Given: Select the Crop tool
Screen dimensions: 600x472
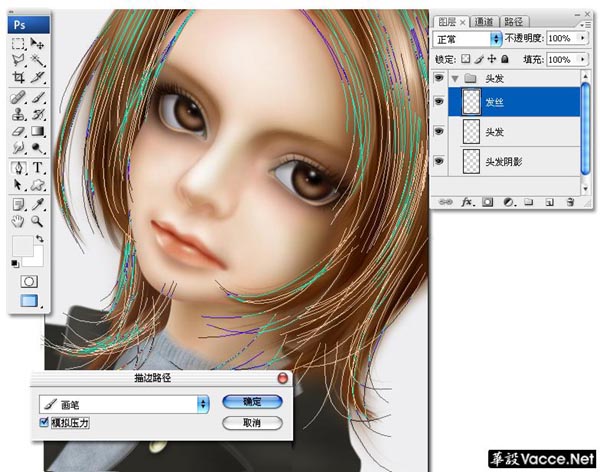Looking at the screenshot, I should coord(18,77).
